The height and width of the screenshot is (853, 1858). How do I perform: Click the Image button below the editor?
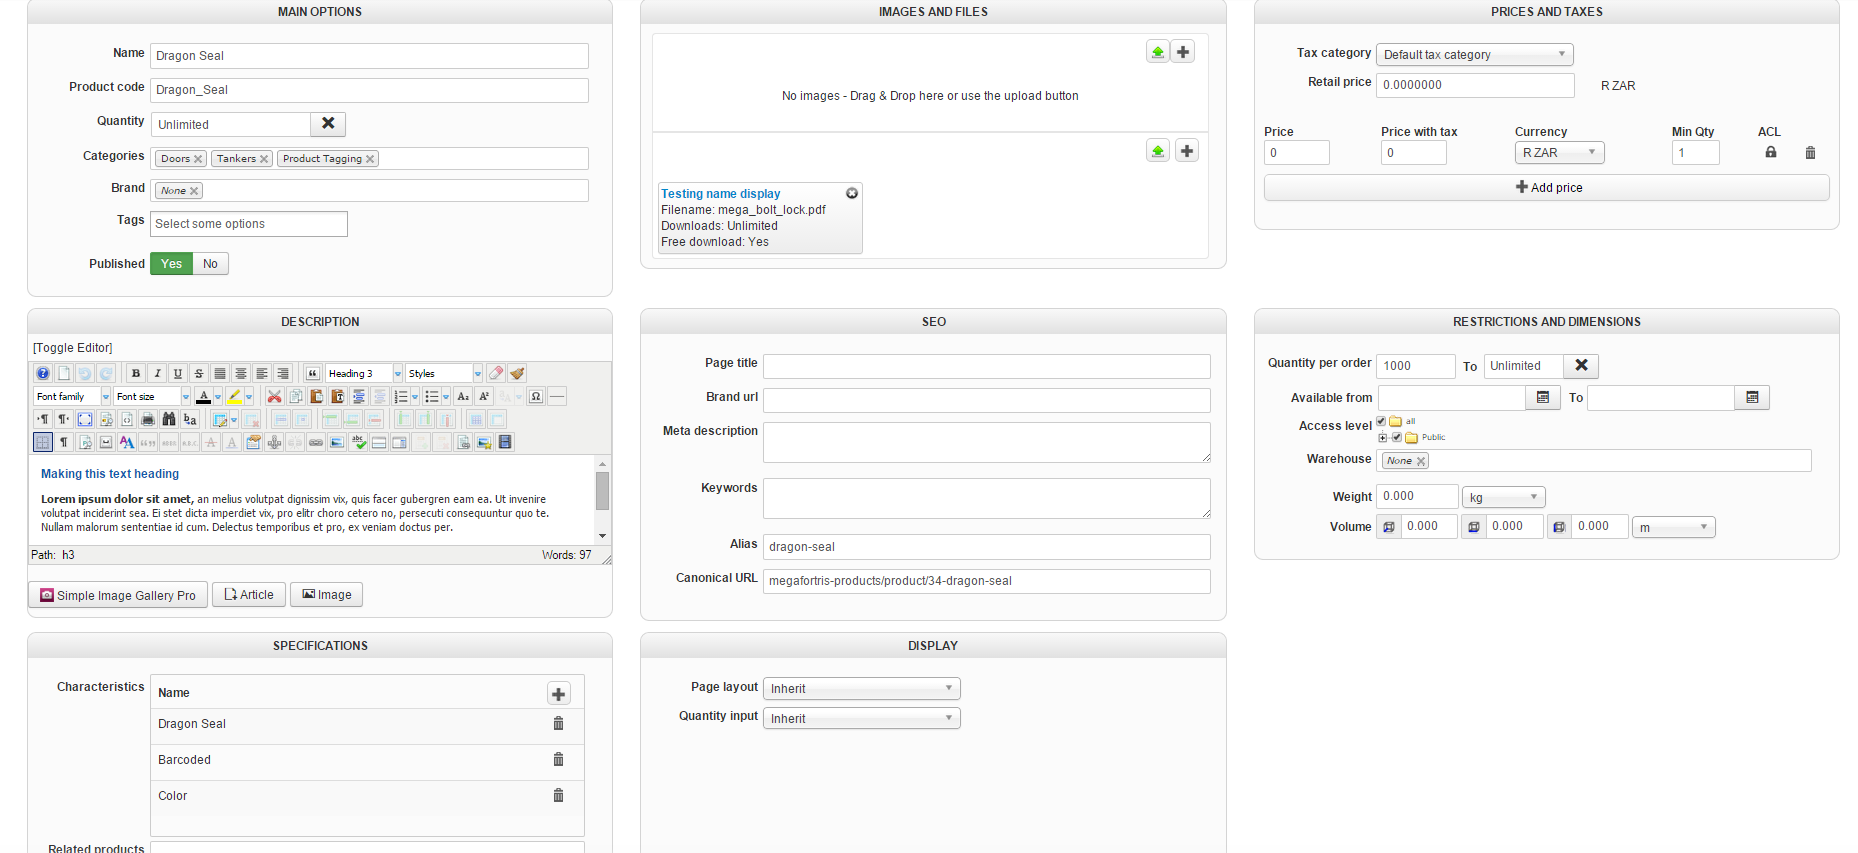coord(327,595)
